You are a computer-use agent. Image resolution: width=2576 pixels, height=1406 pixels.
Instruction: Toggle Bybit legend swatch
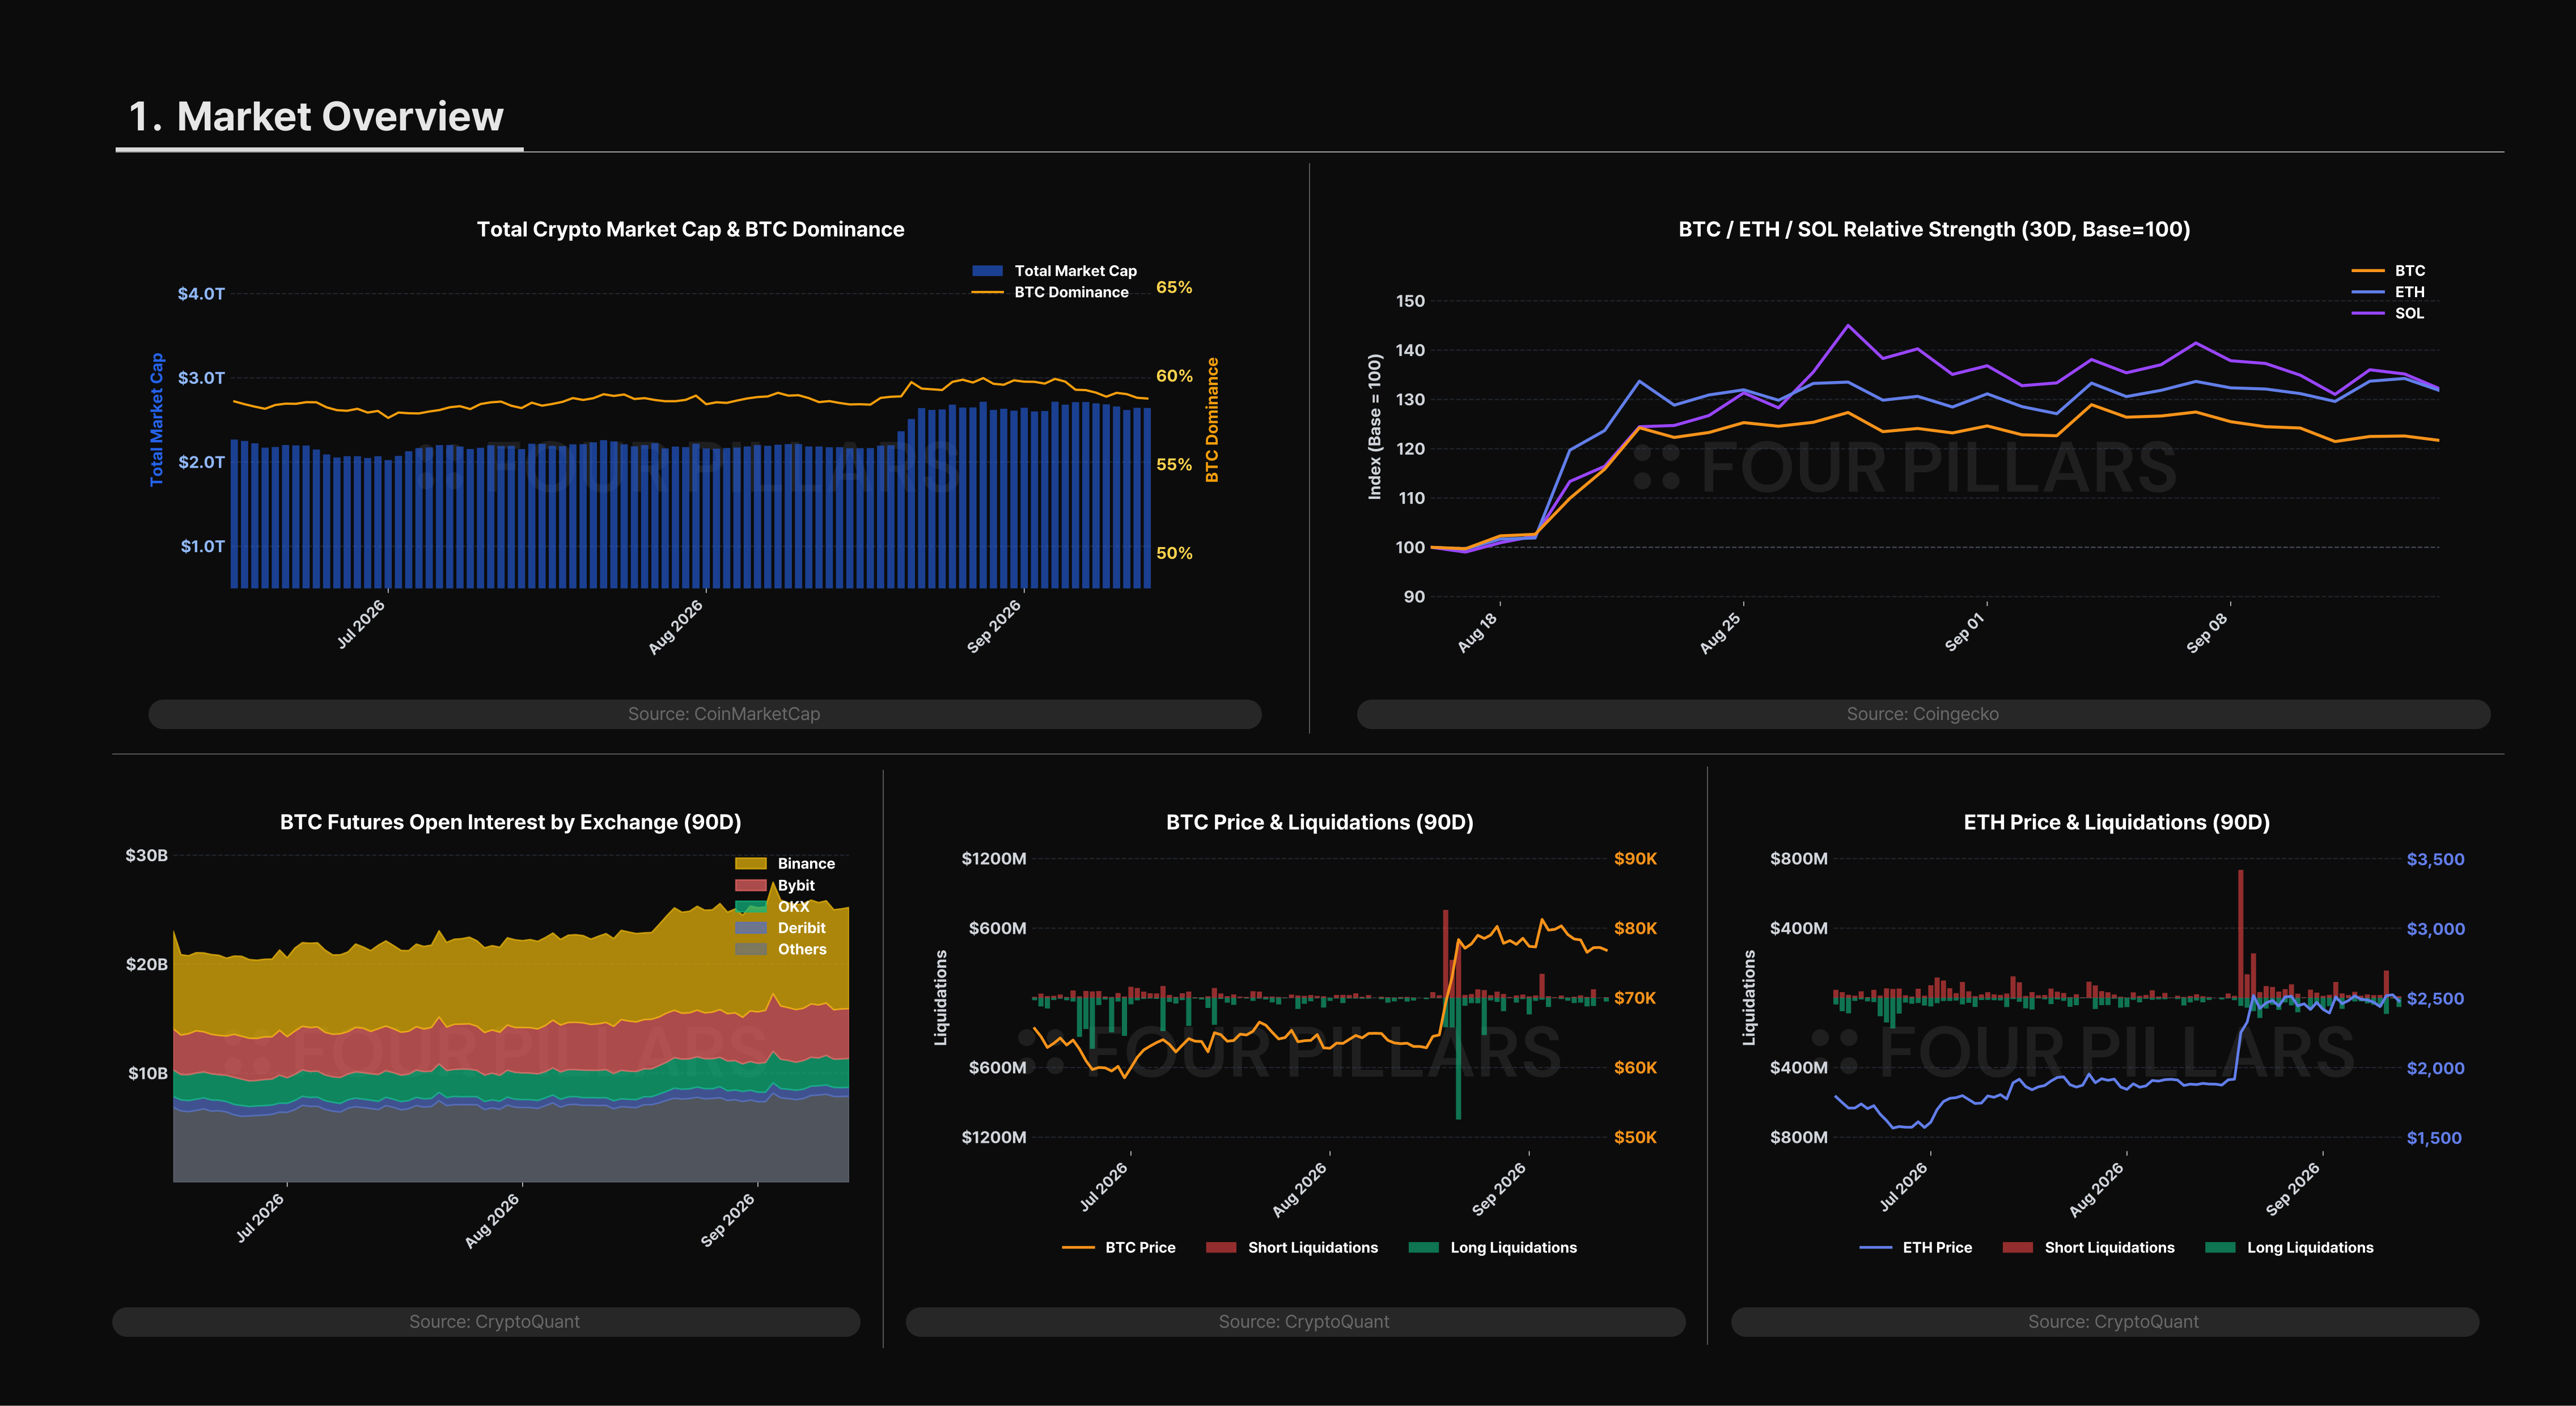click(x=750, y=885)
